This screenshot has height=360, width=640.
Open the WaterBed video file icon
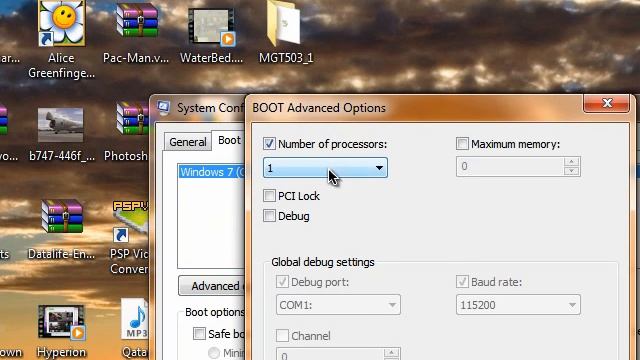(x=211, y=27)
